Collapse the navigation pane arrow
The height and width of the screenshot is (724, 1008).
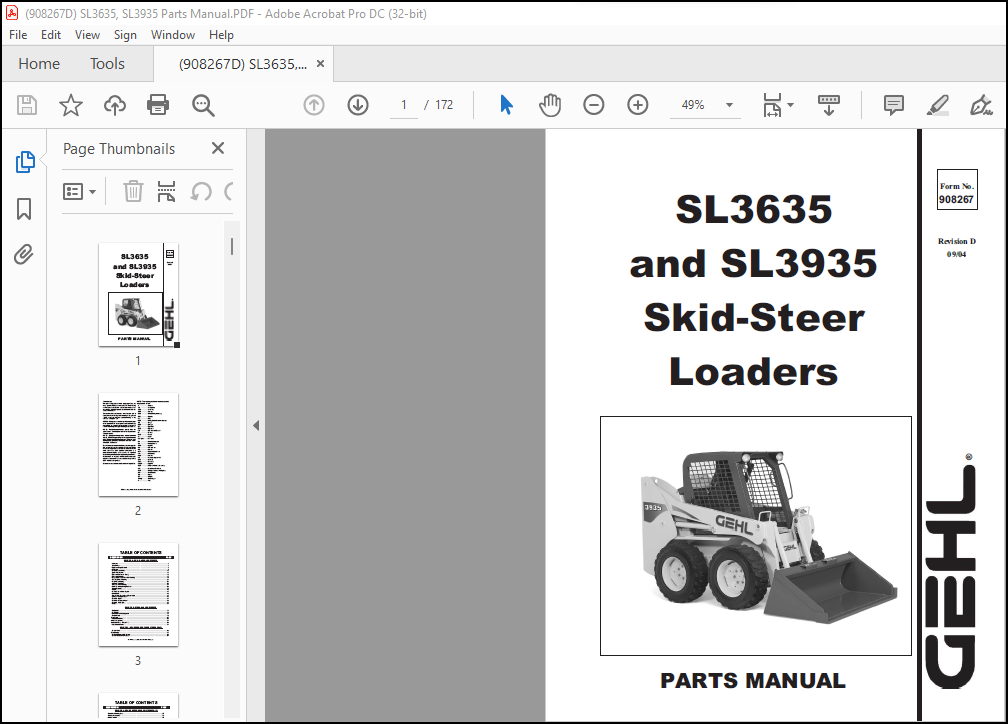pyautogui.click(x=256, y=426)
